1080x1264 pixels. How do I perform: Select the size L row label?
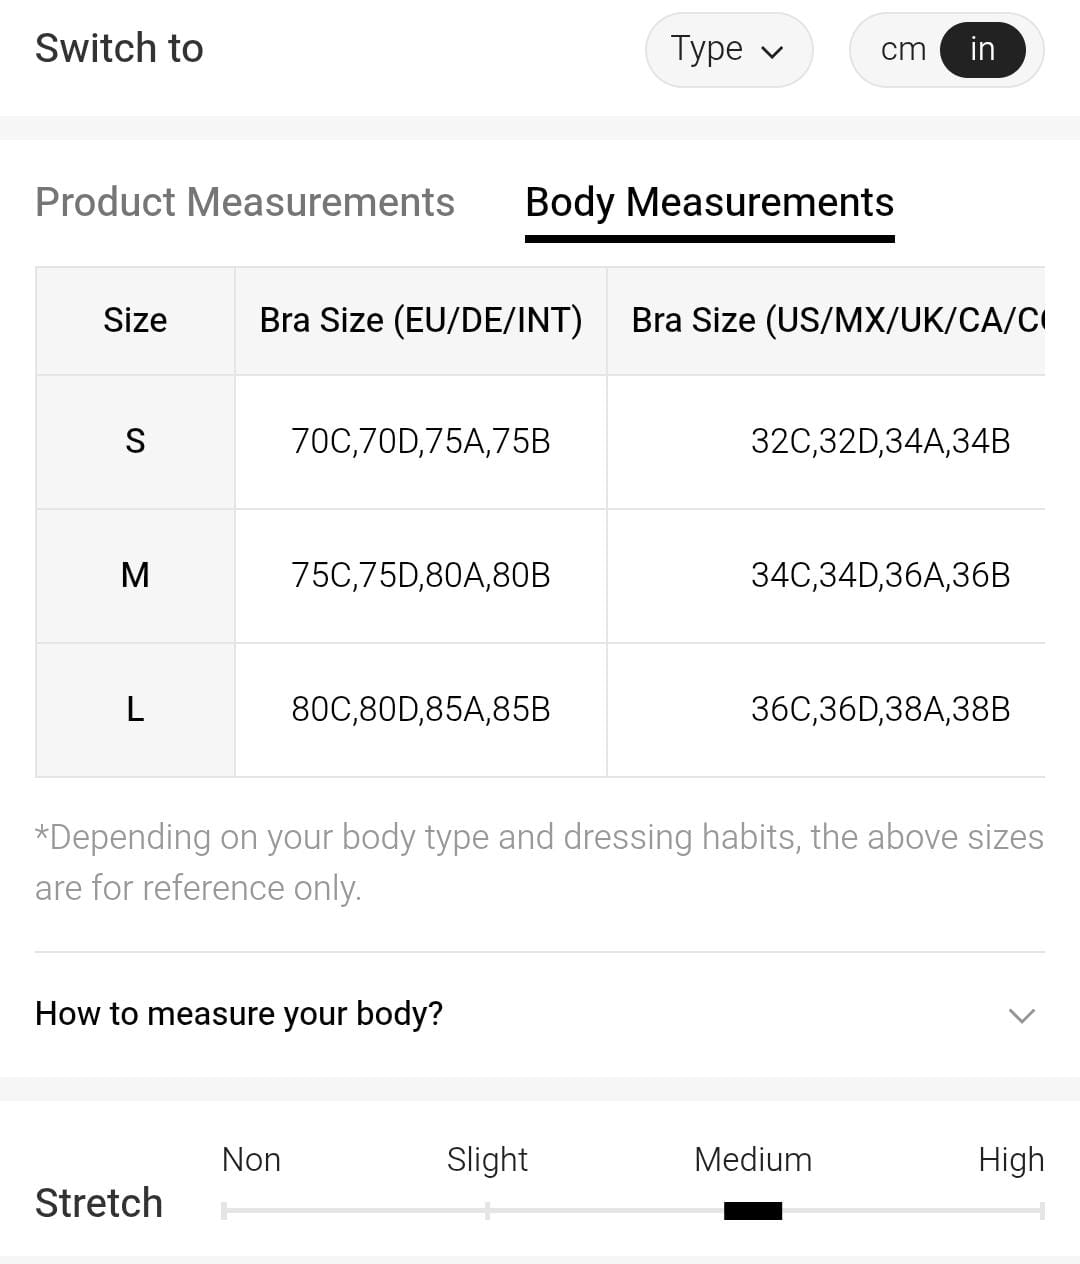click(135, 709)
